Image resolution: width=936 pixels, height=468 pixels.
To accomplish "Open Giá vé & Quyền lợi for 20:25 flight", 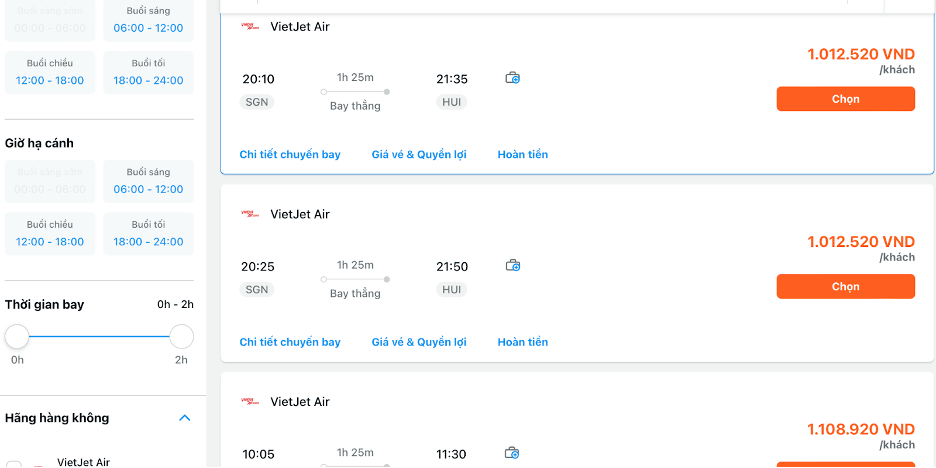I will click(419, 342).
